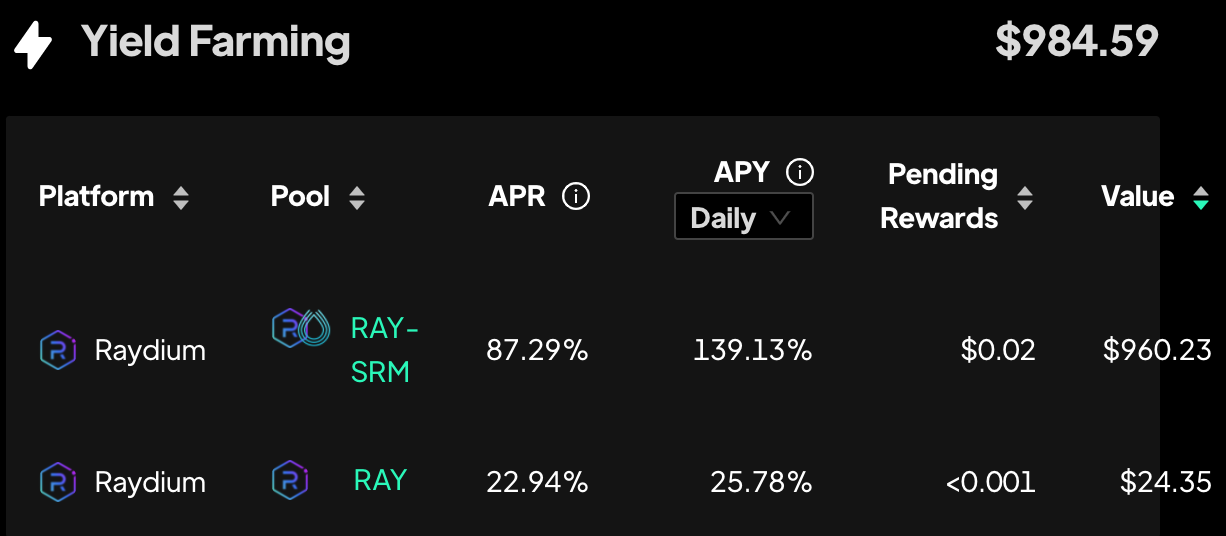Screen dimensions: 1226x536
Task: Click Raydium logo in RAY row
Action: (58, 482)
